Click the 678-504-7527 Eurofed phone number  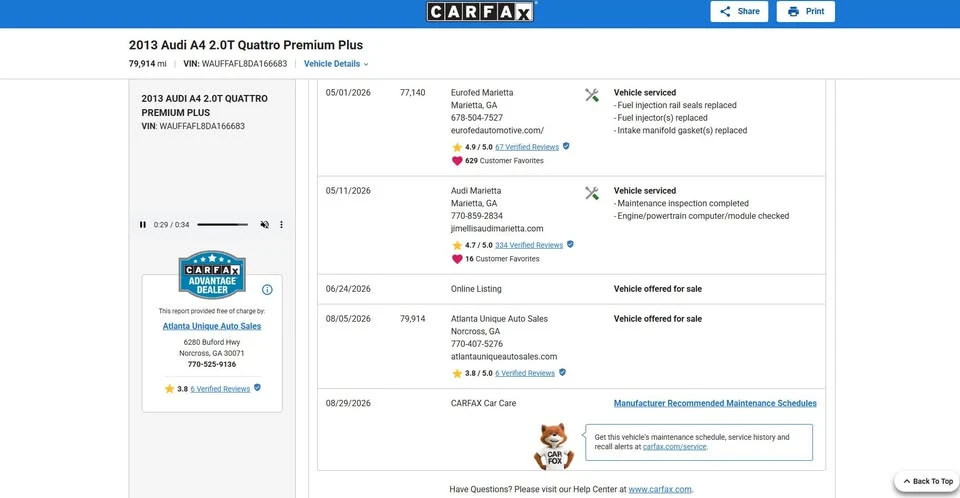476,118
